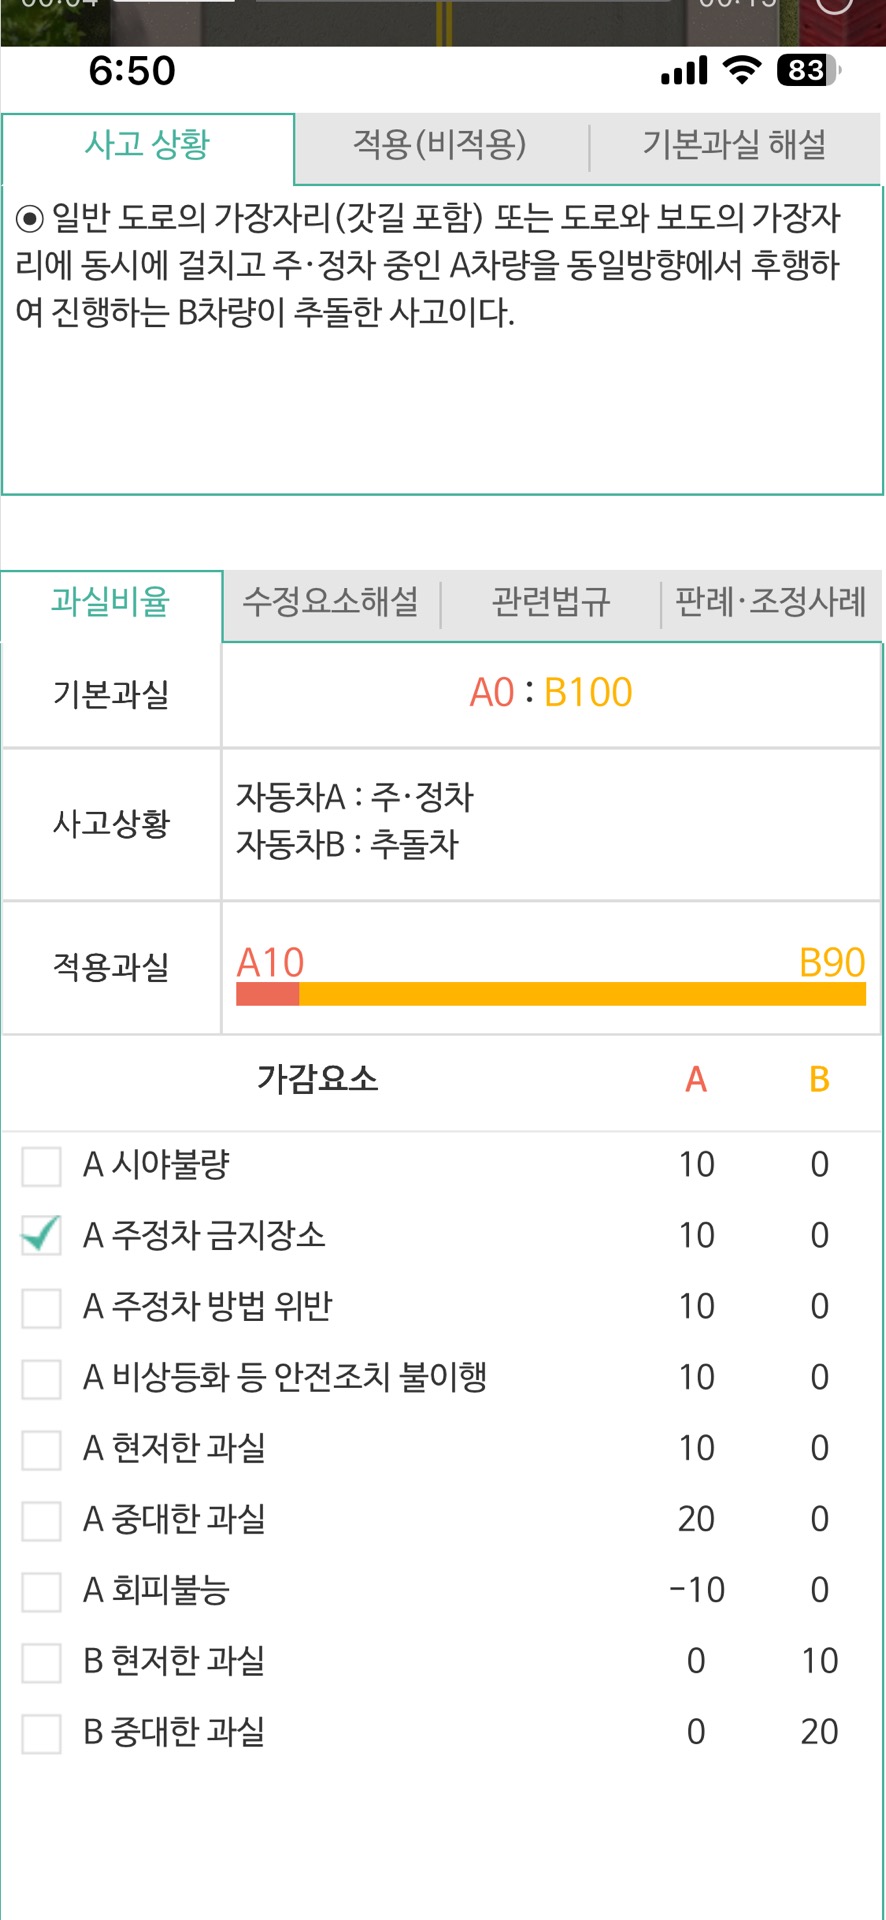Enable the B 중대한 과실 checkbox
Image resolution: width=886 pixels, height=1920 pixels.
pyautogui.click(x=42, y=1733)
